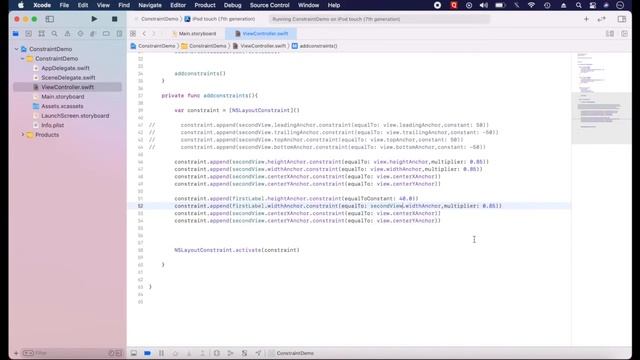Open the Source Control navigator icon

tap(29, 34)
